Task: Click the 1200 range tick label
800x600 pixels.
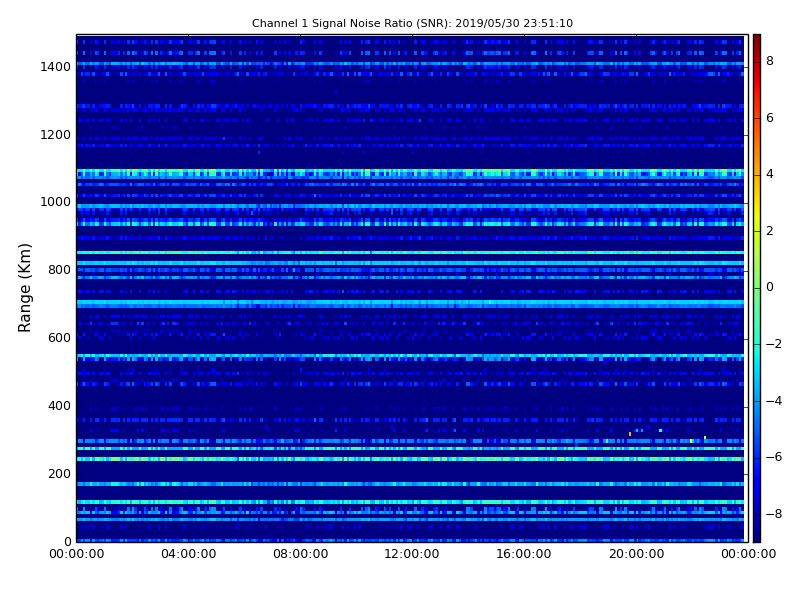Action: click(56, 135)
